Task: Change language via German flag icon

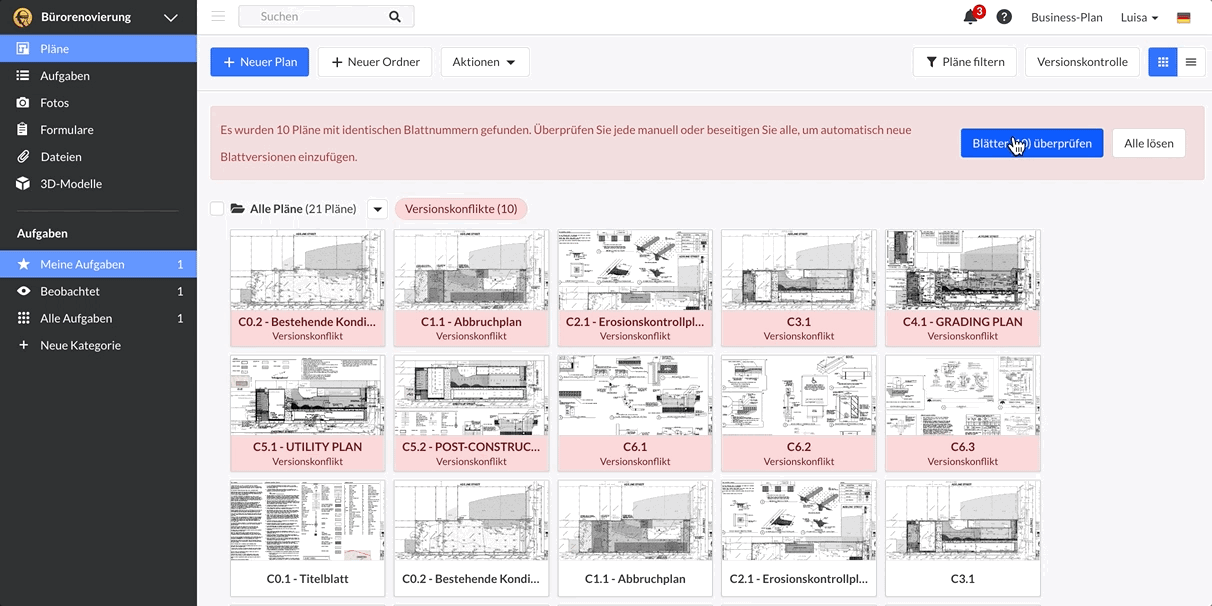Action: (x=1184, y=17)
